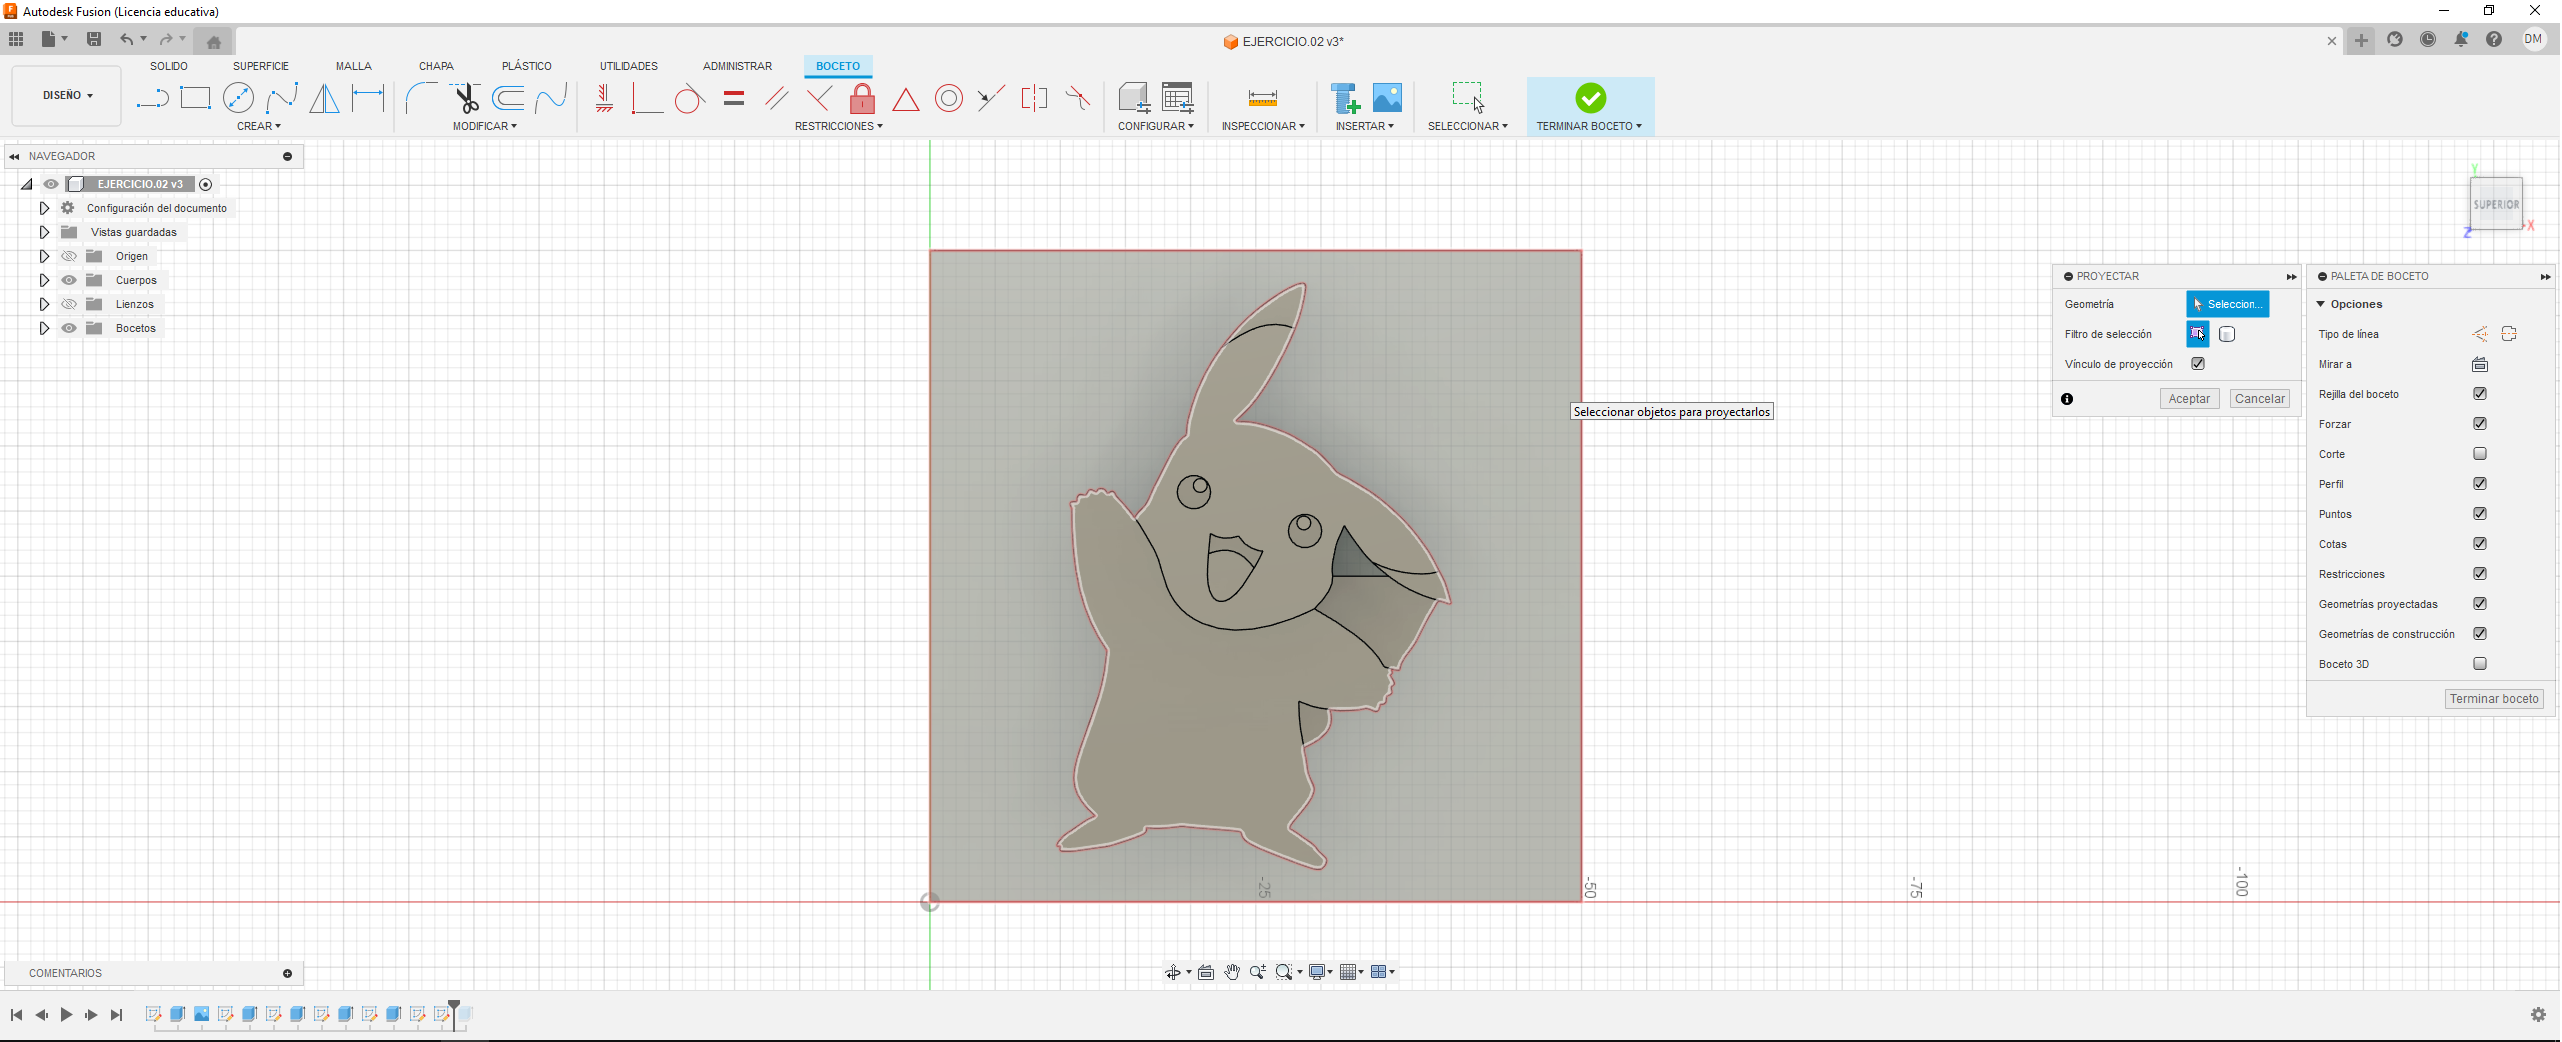Select the Line sketch tool

[152, 98]
